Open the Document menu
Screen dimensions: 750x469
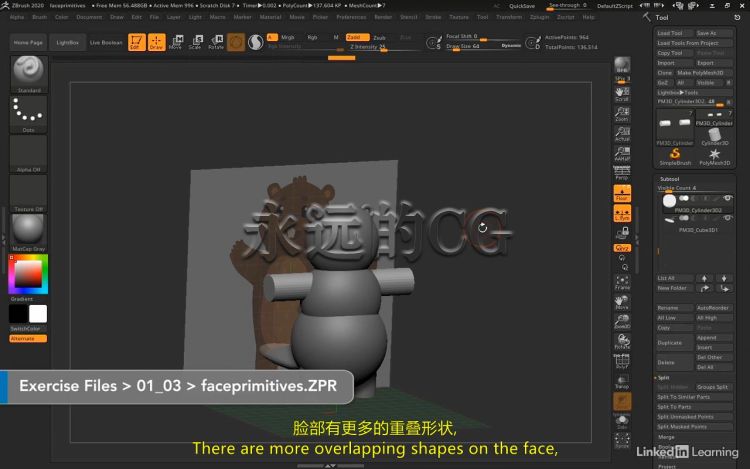pyautogui.click(x=89, y=17)
